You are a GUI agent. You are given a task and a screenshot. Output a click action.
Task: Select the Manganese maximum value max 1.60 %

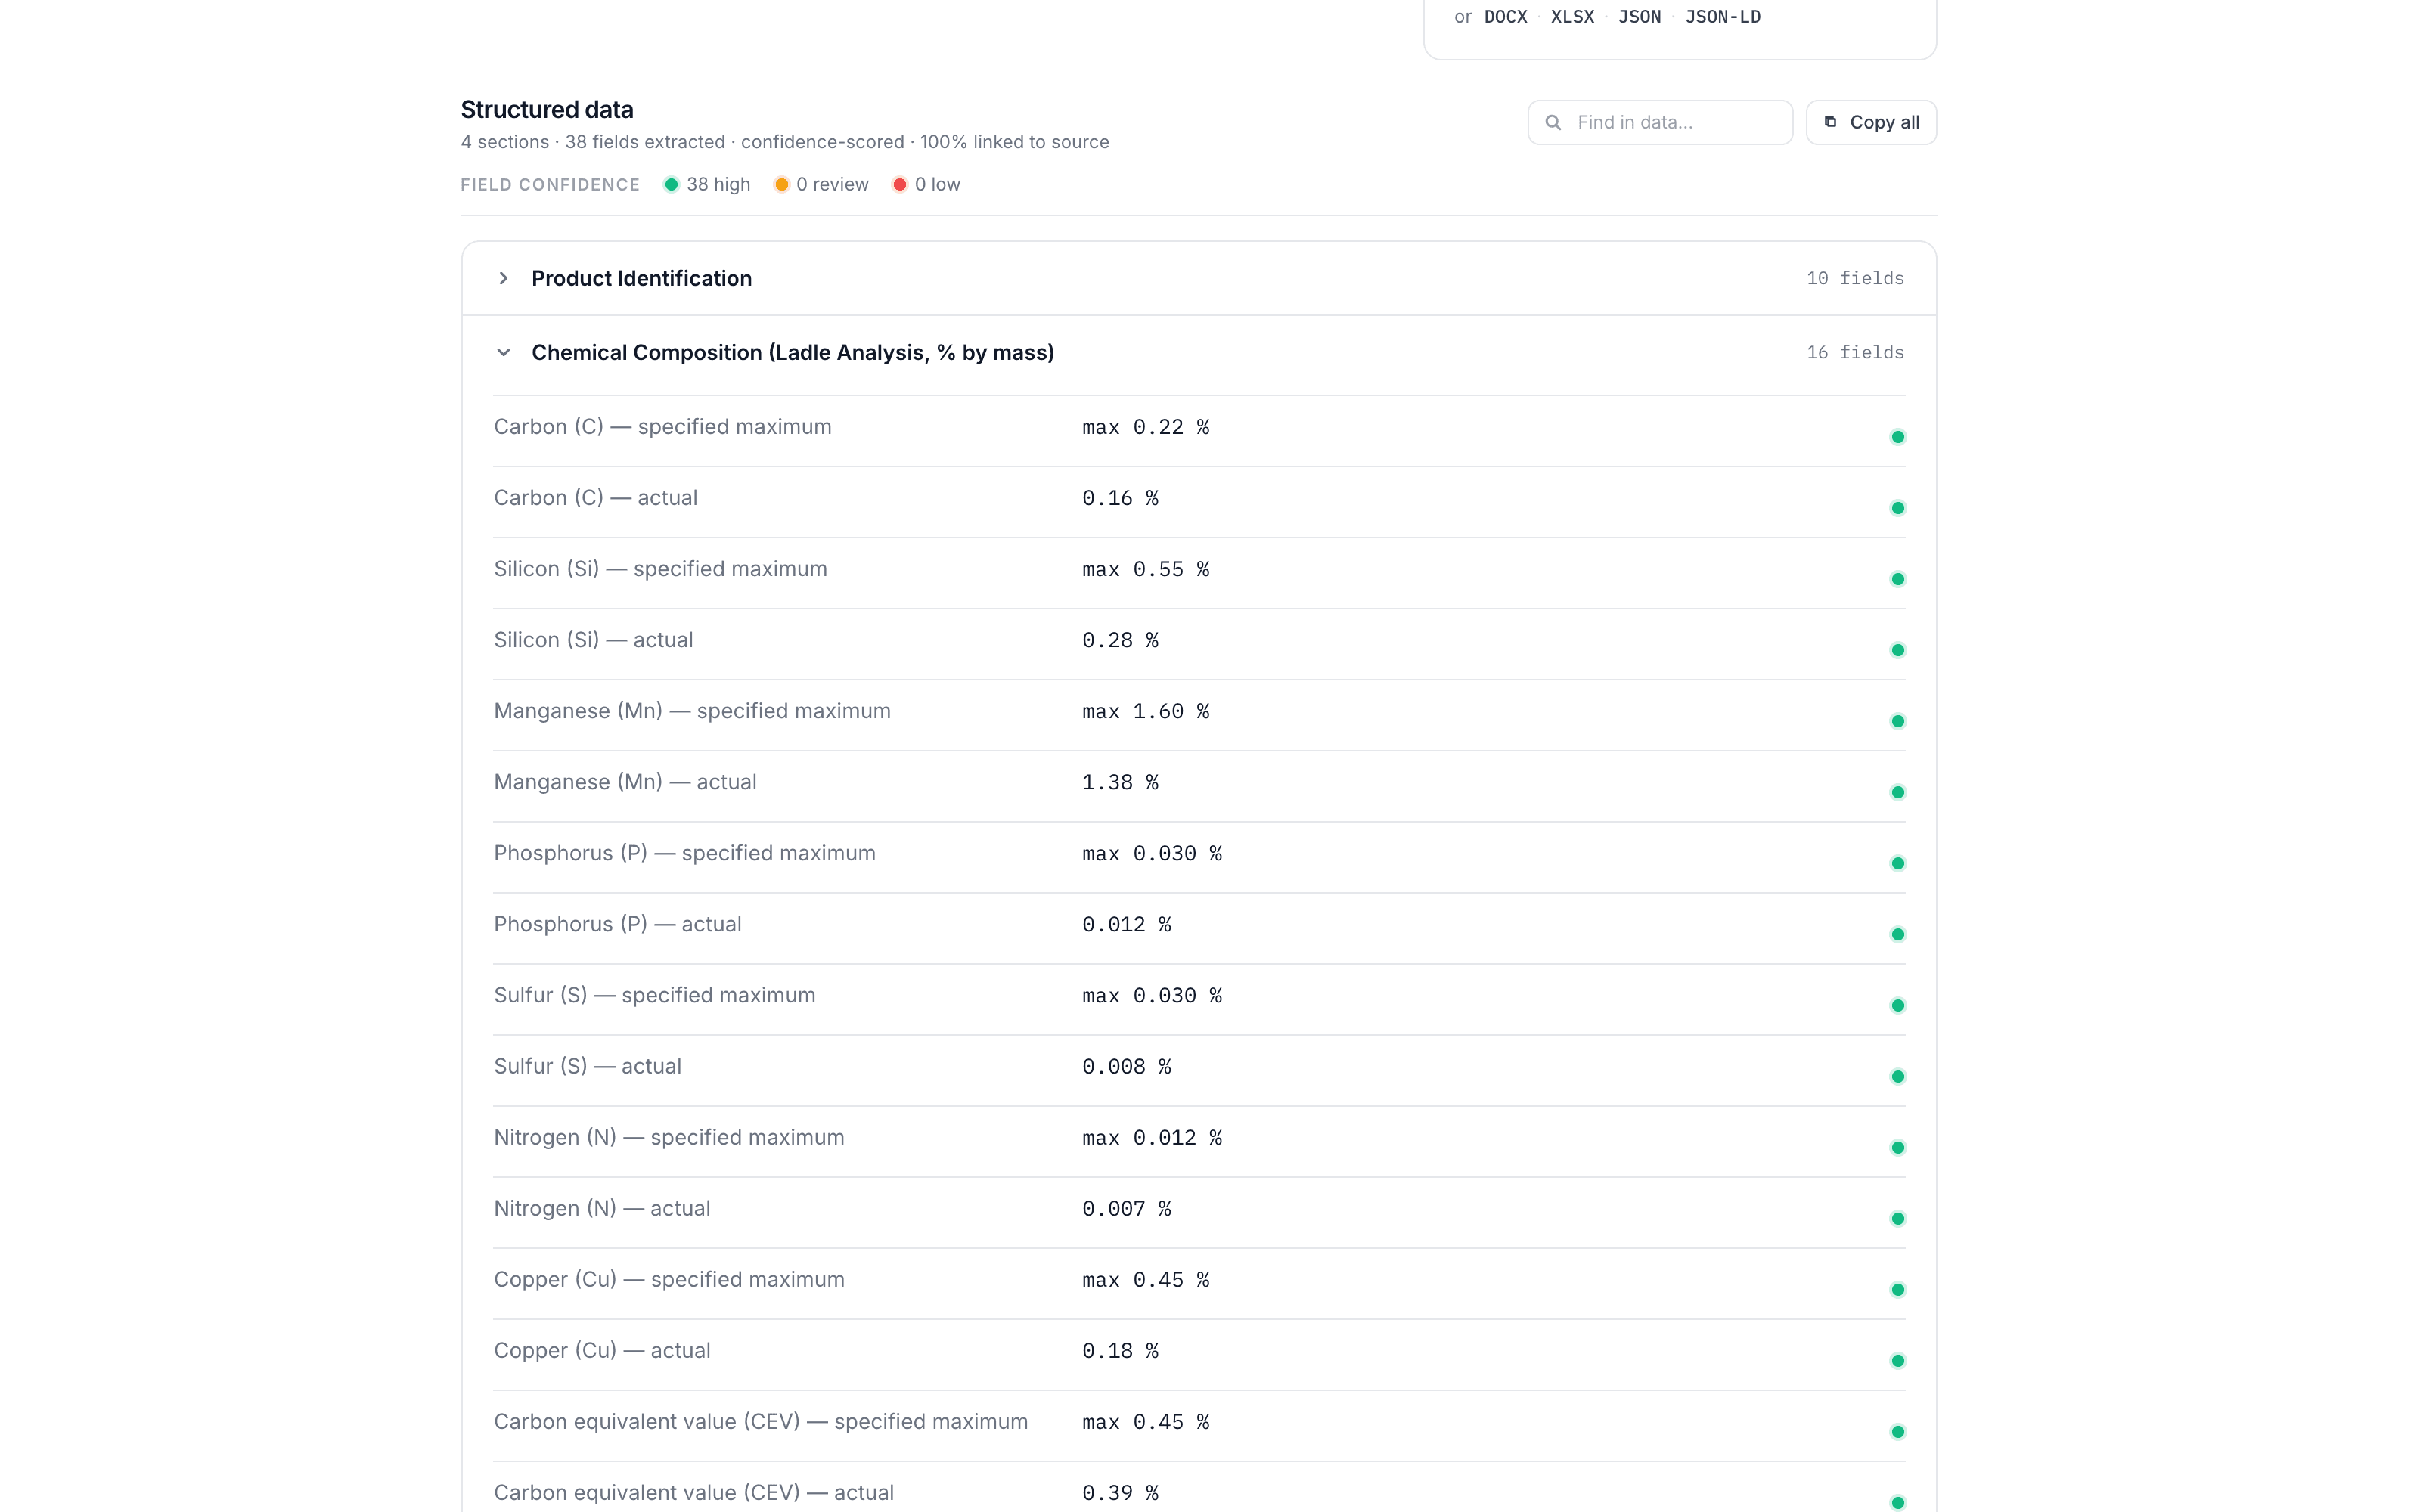pyautogui.click(x=1145, y=711)
